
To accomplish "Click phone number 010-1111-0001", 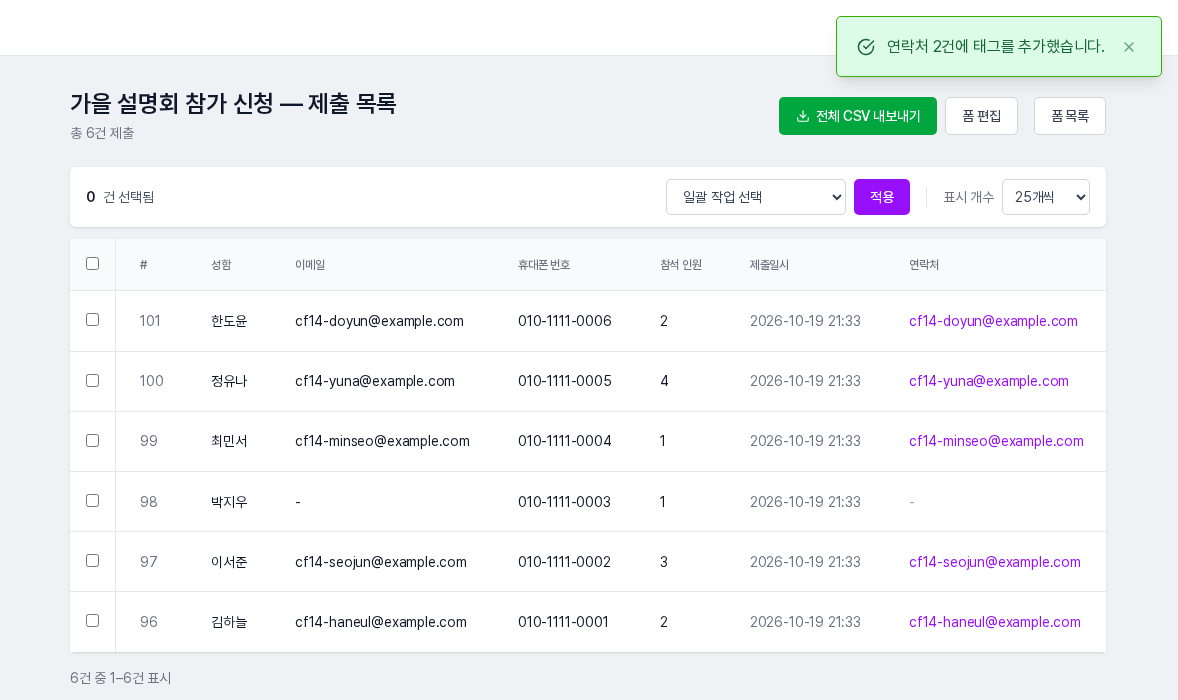I will click(x=563, y=622).
